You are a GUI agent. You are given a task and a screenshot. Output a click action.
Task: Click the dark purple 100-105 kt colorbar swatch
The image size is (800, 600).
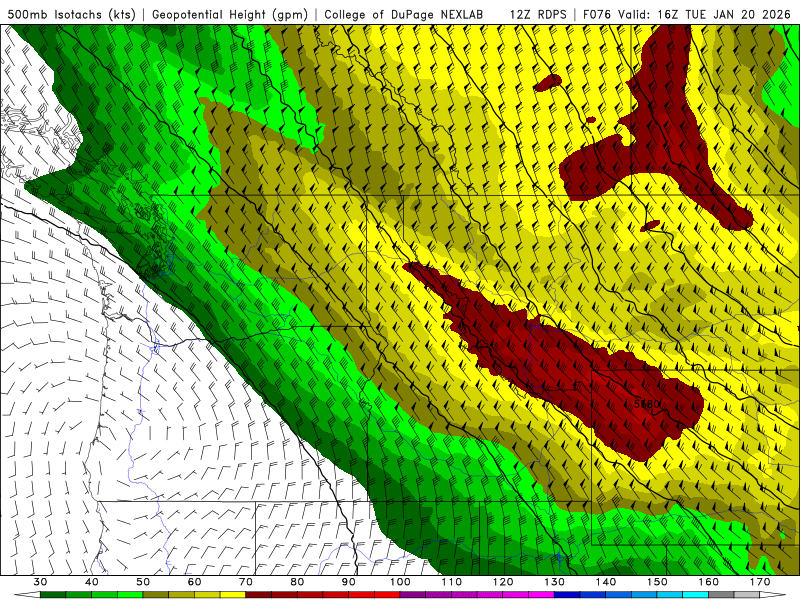click(x=413, y=595)
